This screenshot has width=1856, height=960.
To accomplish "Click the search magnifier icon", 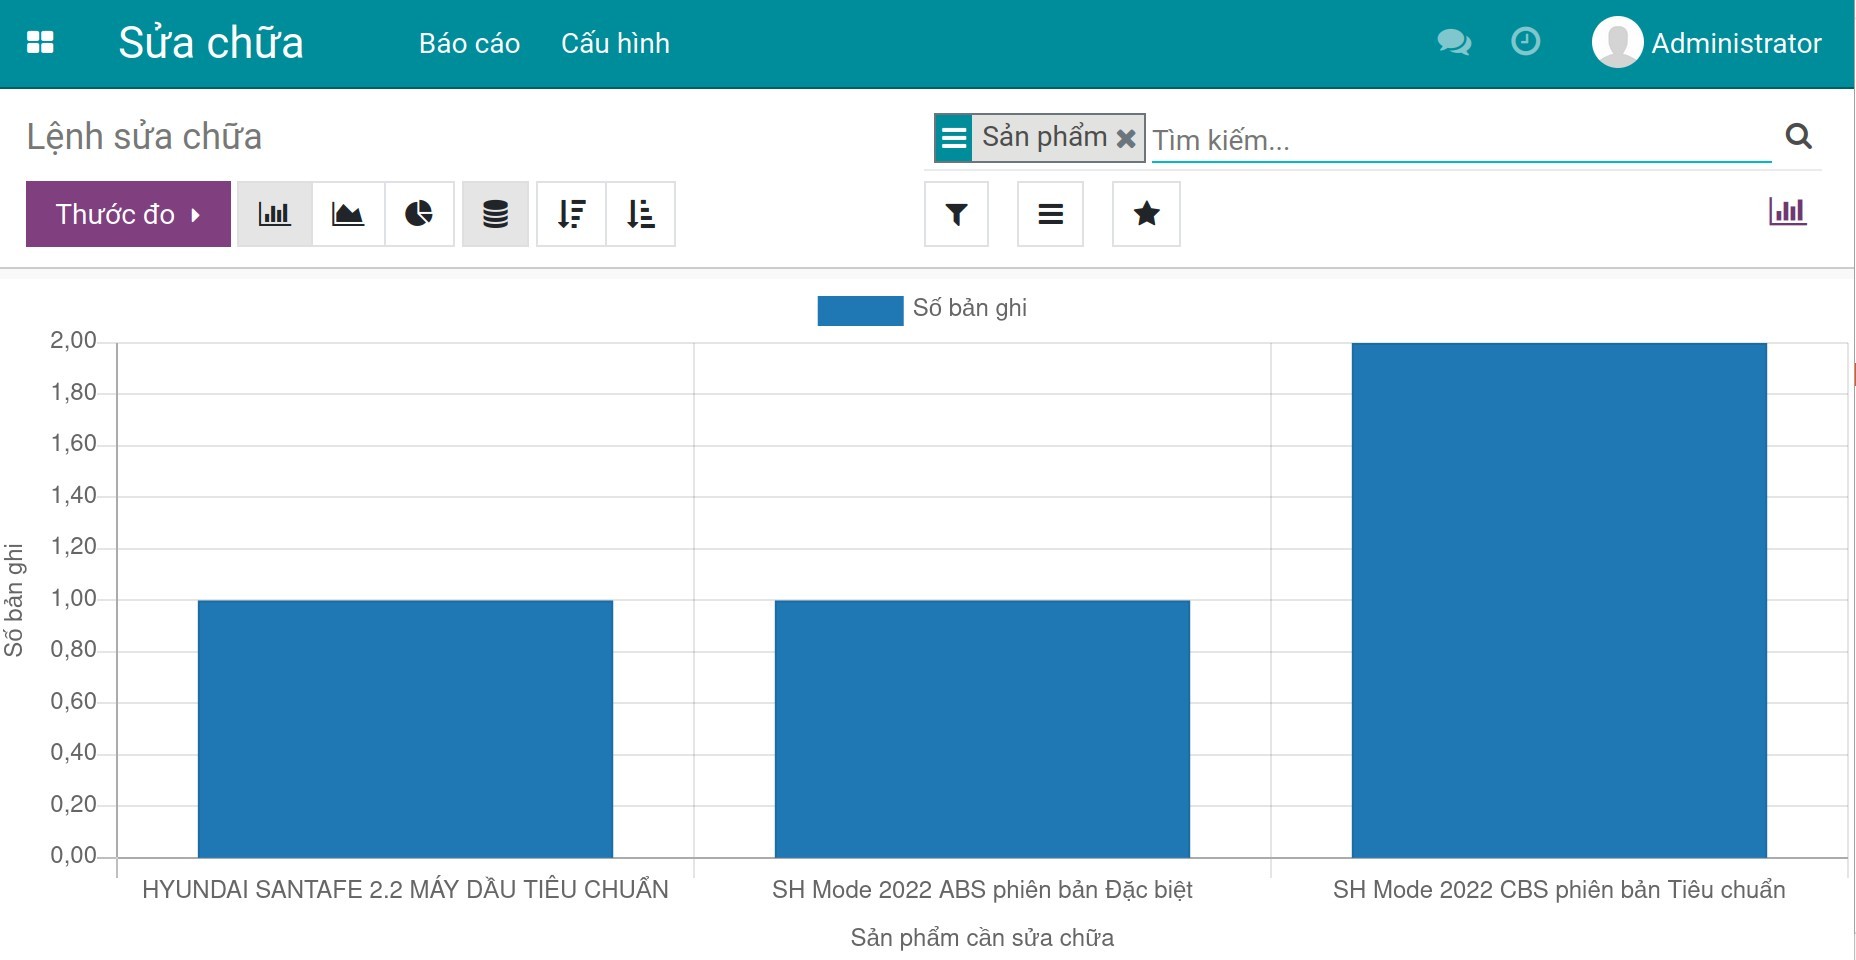I will coord(1798,136).
